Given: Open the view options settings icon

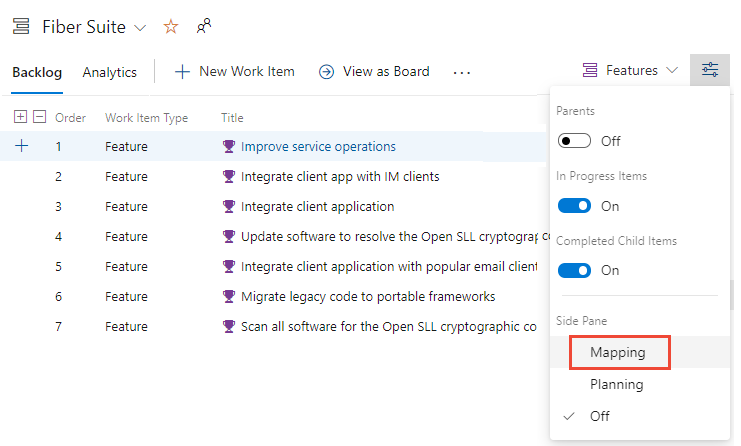Looking at the screenshot, I should pyautogui.click(x=710, y=70).
